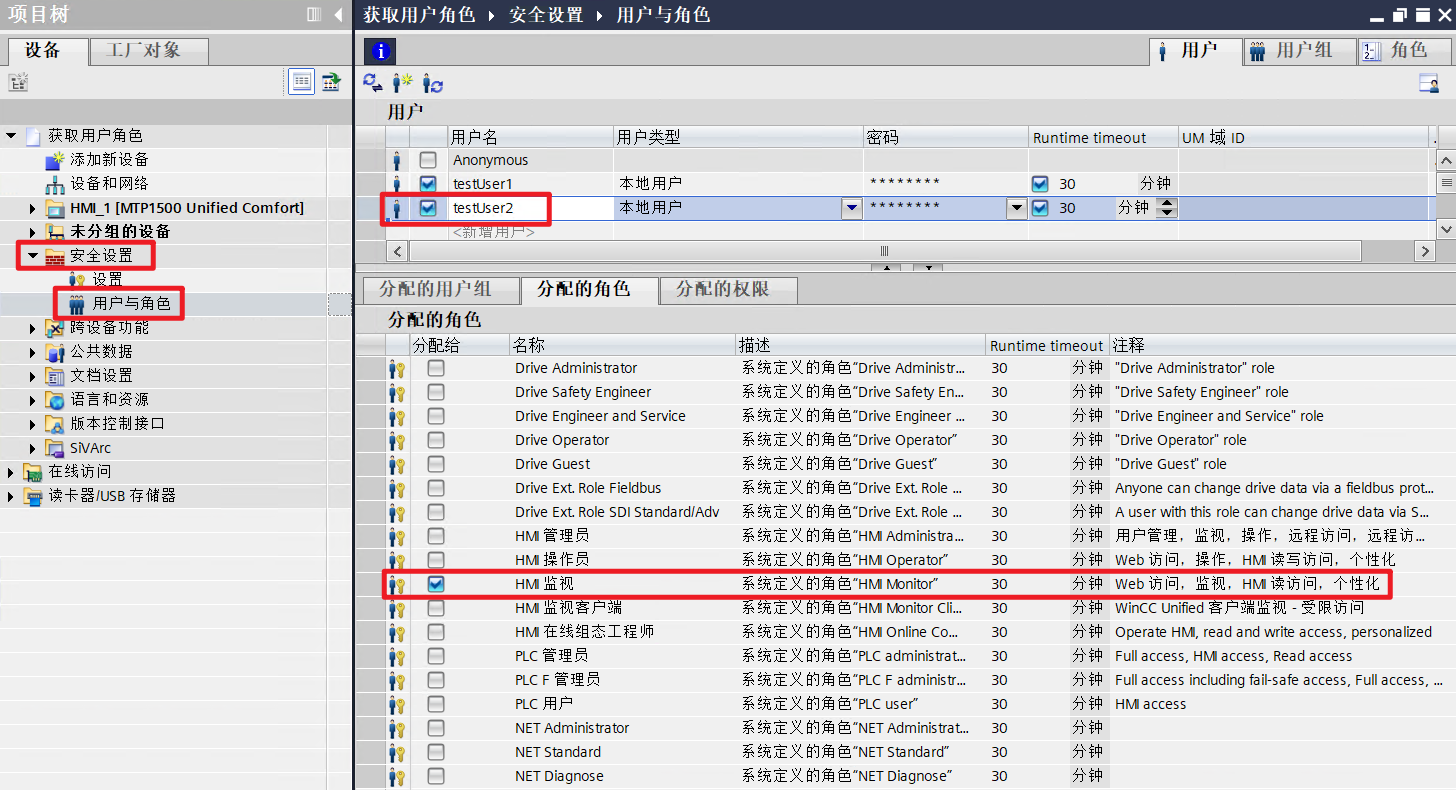Expand the 未分组的设备 node
Image resolution: width=1456 pixels, height=790 pixels.
tap(33, 231)
